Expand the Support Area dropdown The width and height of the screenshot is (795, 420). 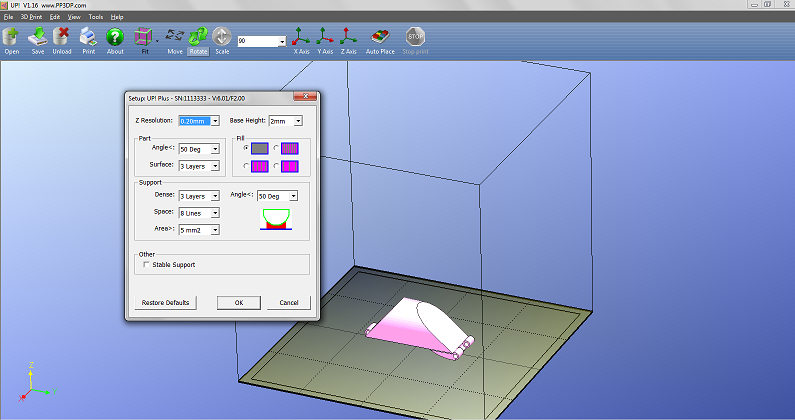[x=215, y=230]
